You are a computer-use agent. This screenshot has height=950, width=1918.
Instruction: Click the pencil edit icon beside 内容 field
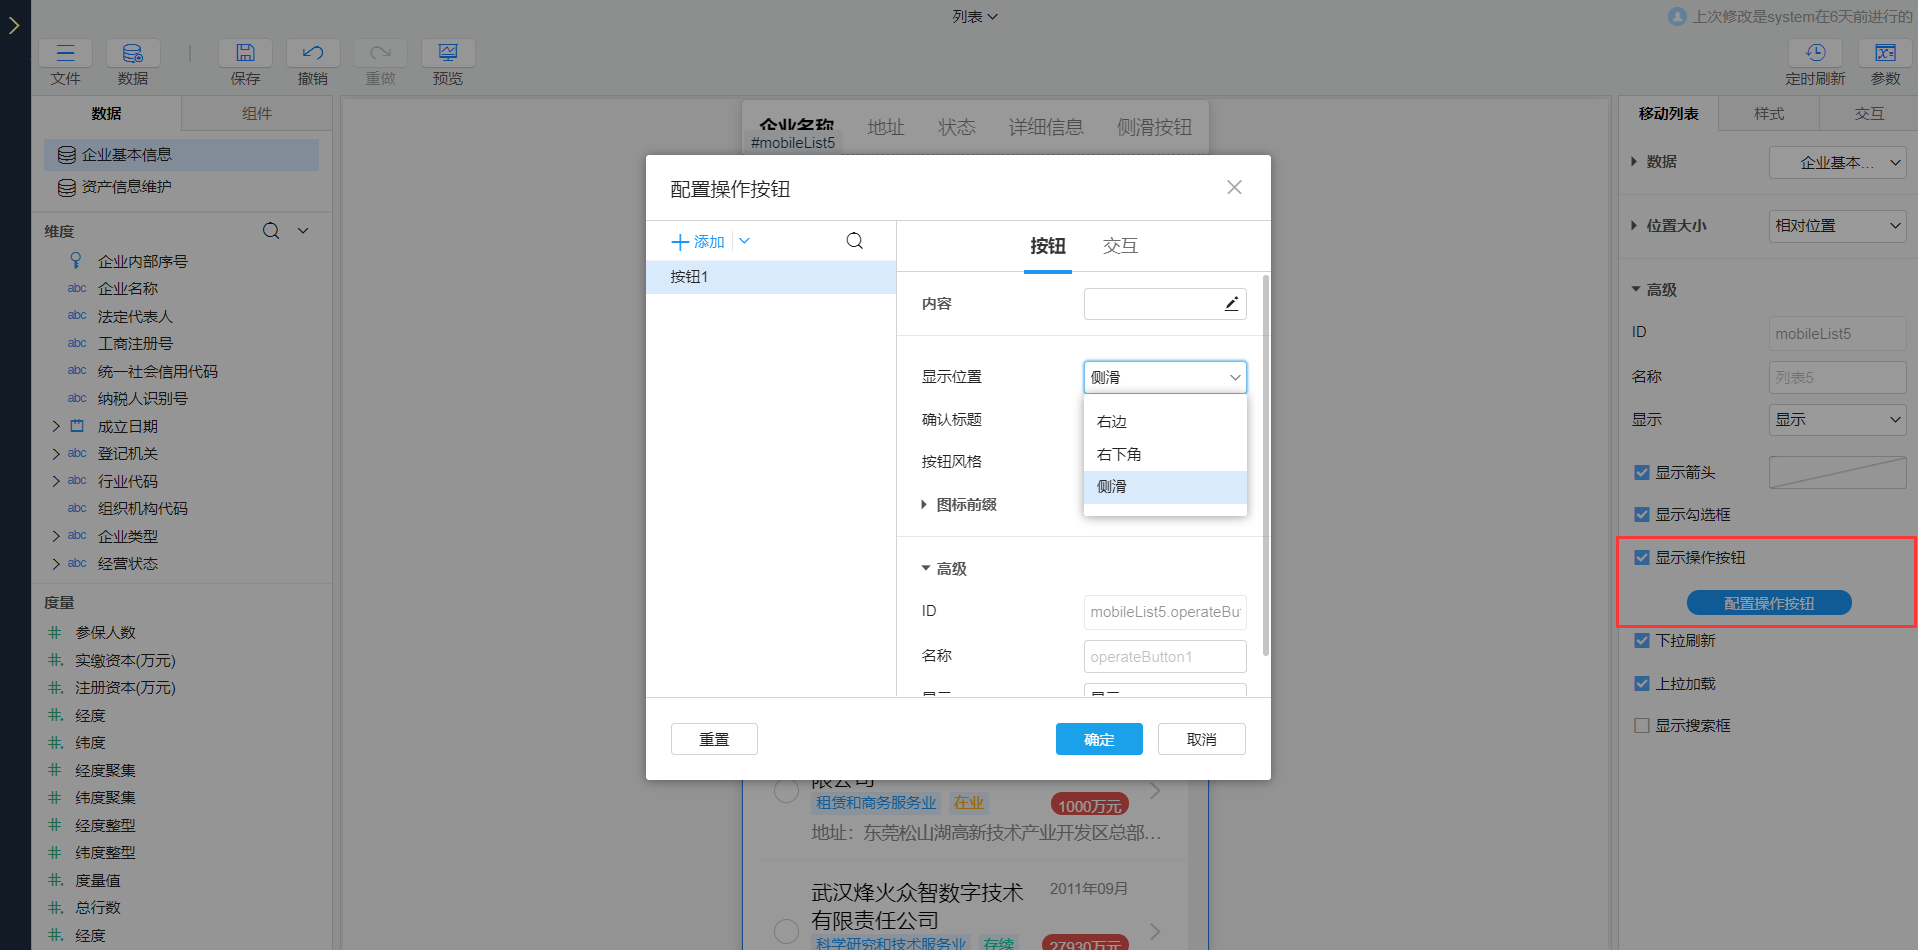pos(1231,303)
